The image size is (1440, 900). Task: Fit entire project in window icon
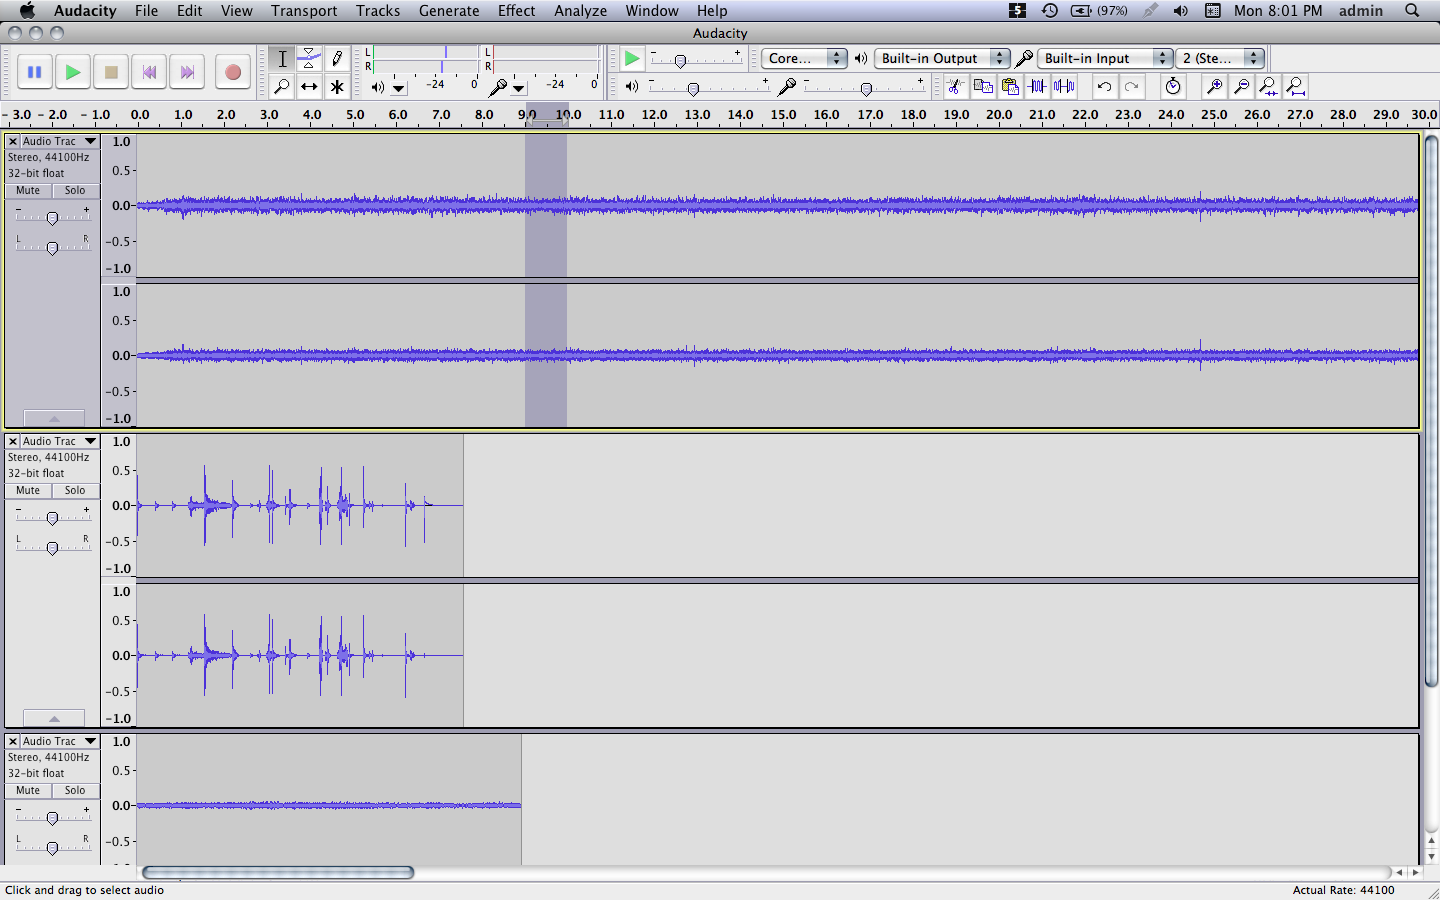(1295, 87)
